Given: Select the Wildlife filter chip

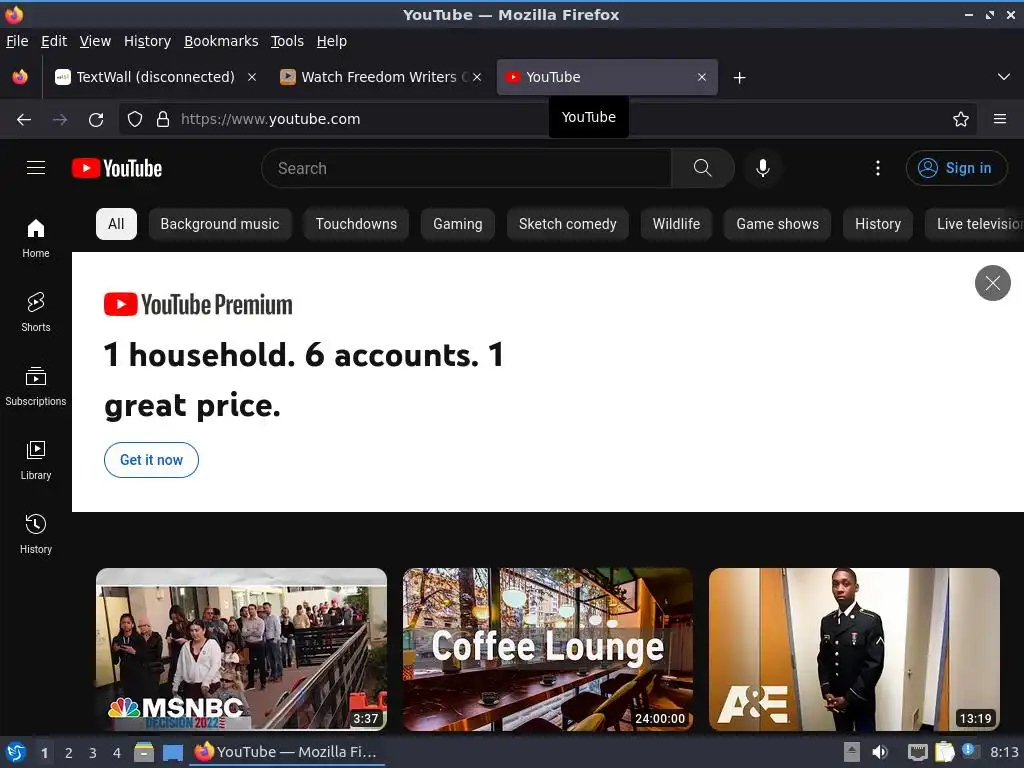Looking at the screenshot, I should pos(676,224).
